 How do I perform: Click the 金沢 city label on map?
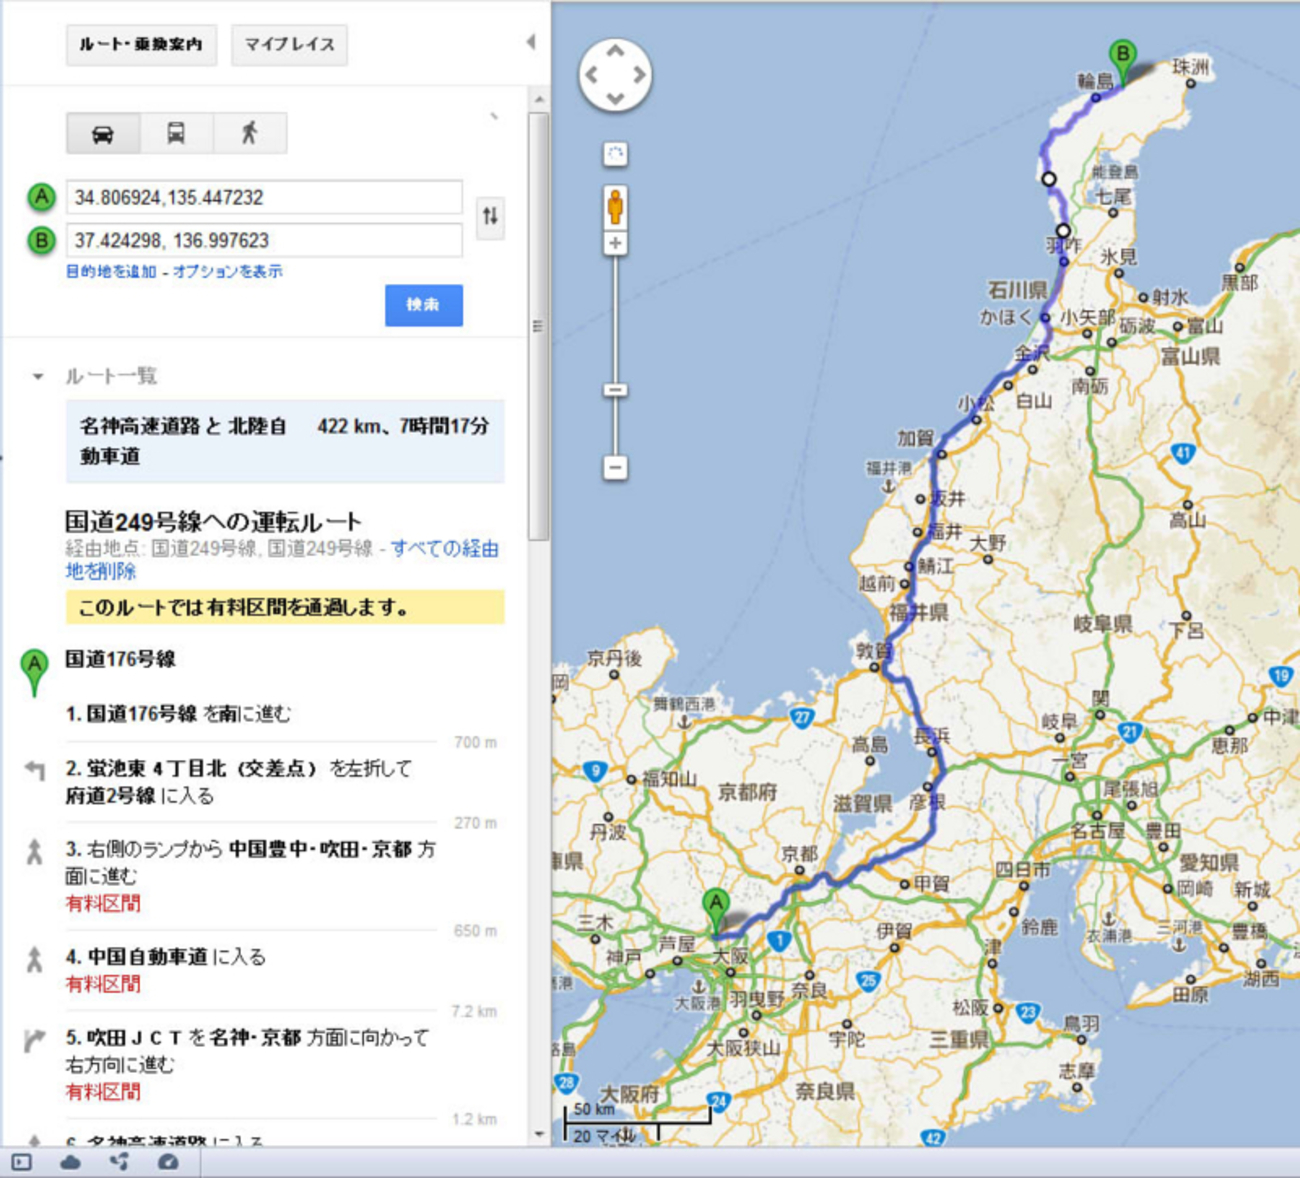point(1032,353)
